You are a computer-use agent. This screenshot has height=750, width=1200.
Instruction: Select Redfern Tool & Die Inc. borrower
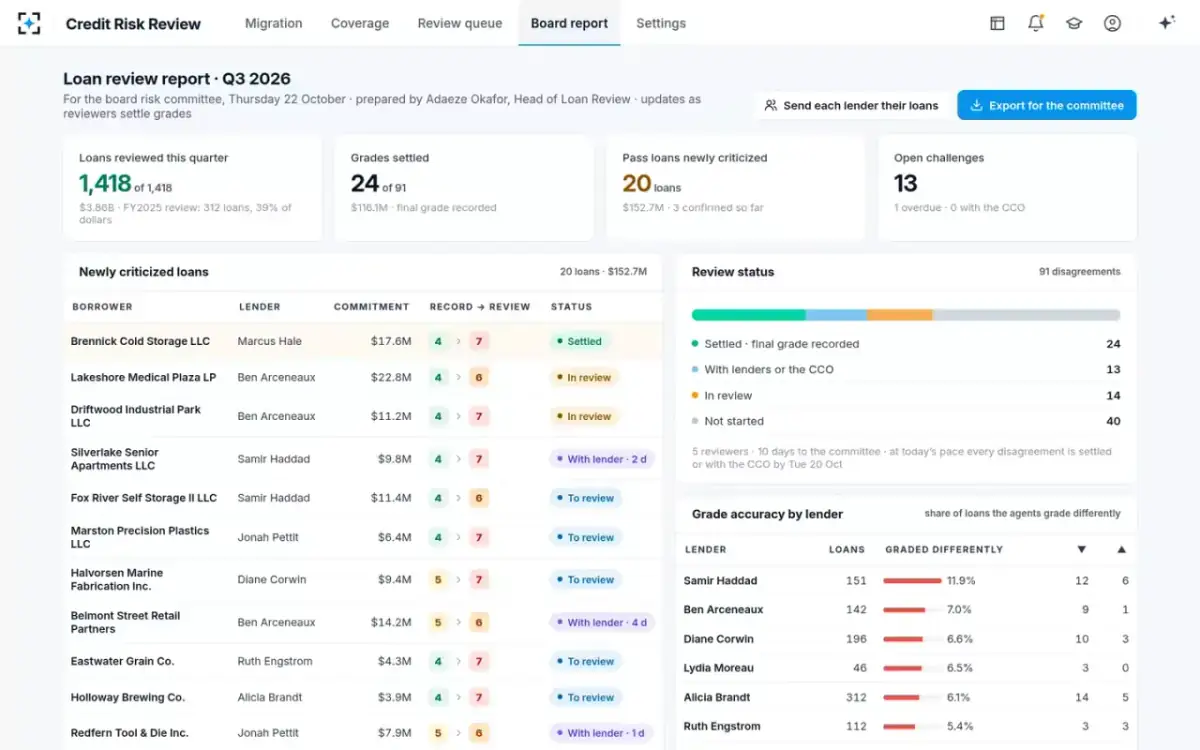(x=129, y=733)
